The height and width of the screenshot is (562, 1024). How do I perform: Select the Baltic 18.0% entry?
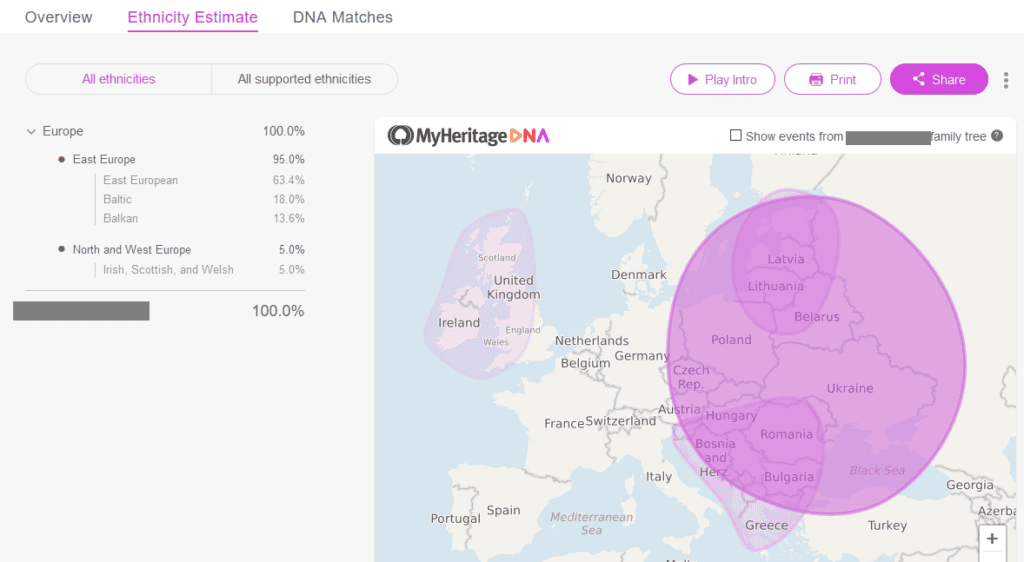coord(204,199)
